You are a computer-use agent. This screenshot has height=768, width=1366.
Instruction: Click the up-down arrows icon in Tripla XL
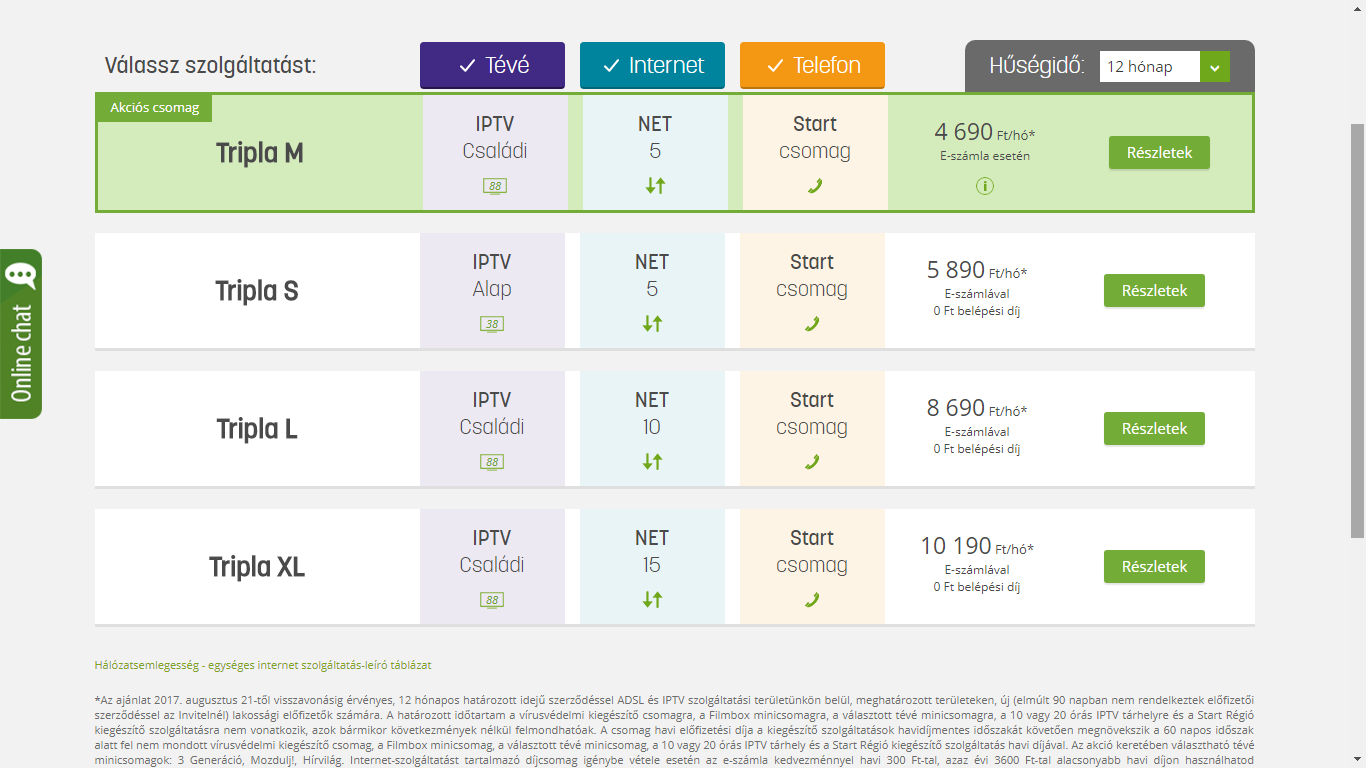coord(652,599)
